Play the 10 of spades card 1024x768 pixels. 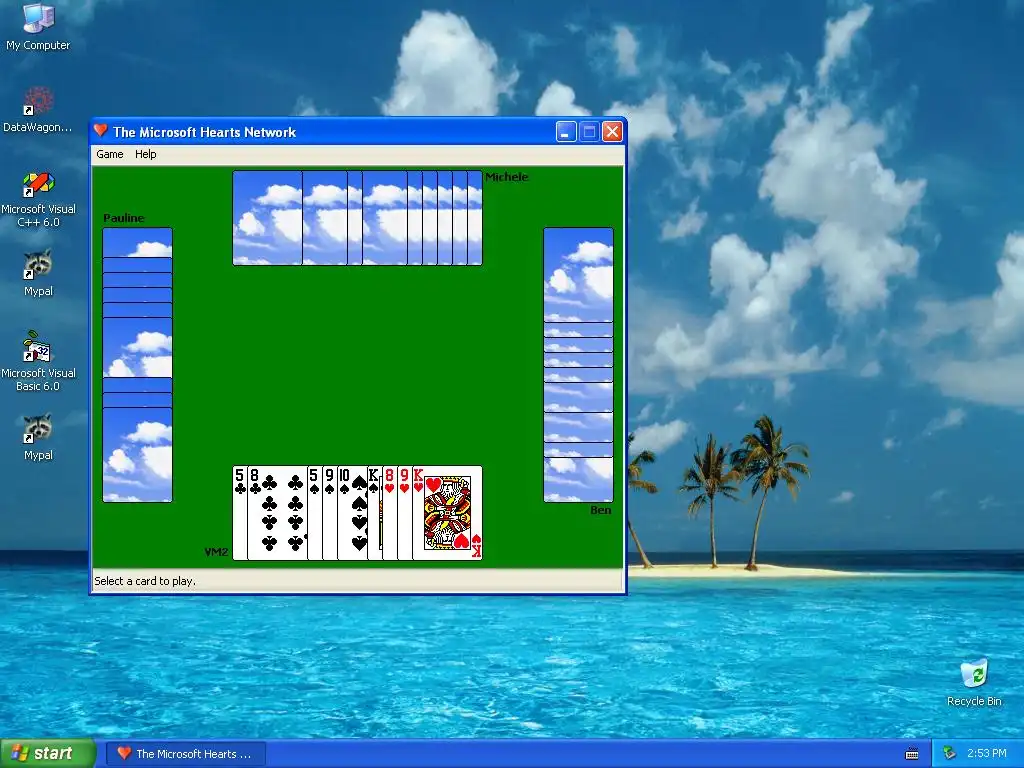353,513
